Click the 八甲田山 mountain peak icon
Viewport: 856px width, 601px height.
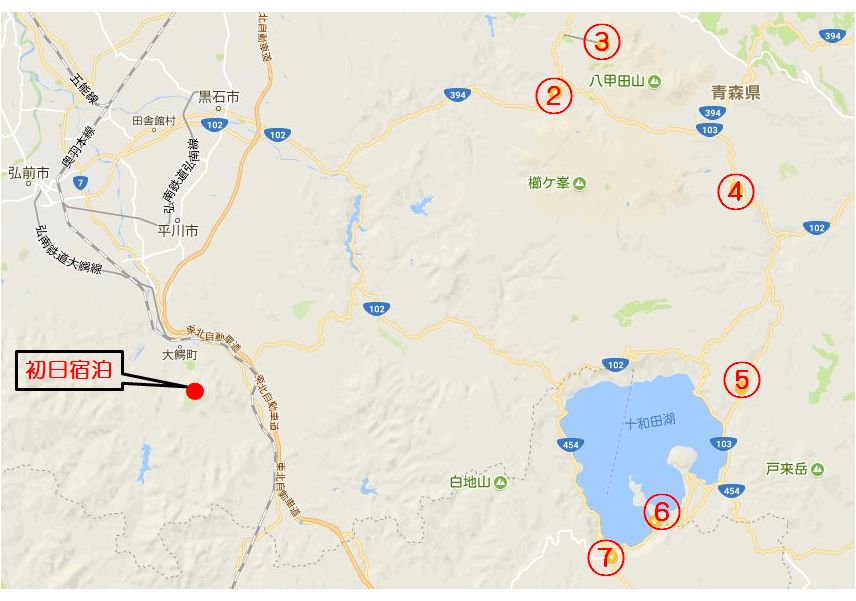(x=655, y=82)
